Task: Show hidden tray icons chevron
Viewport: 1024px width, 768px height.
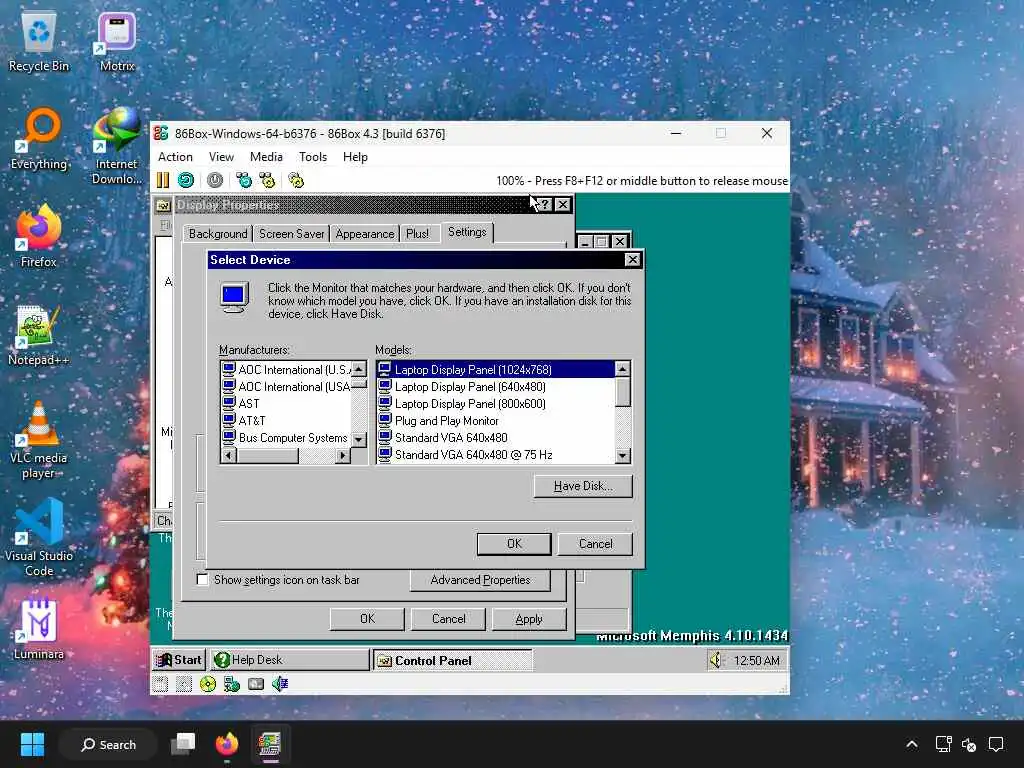Action: pos(912,744)
